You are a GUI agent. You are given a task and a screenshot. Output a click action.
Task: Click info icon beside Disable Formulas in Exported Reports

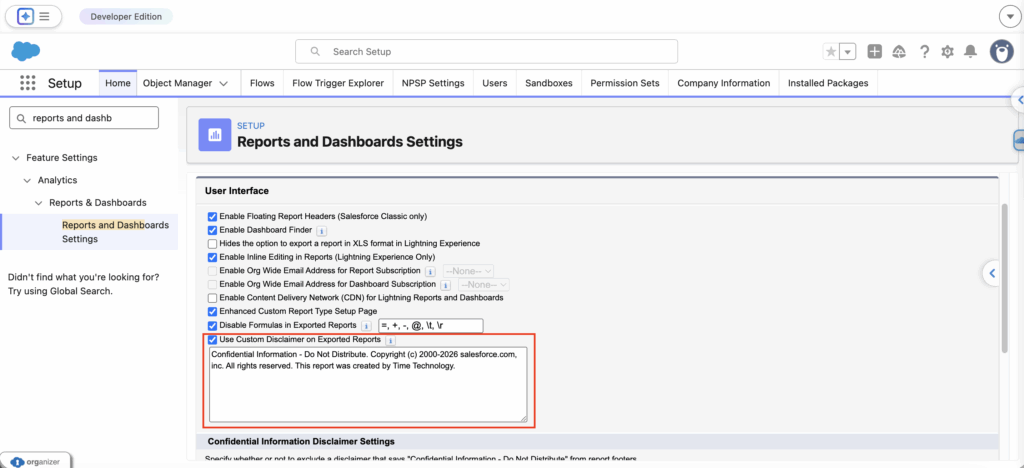point(366,325)
